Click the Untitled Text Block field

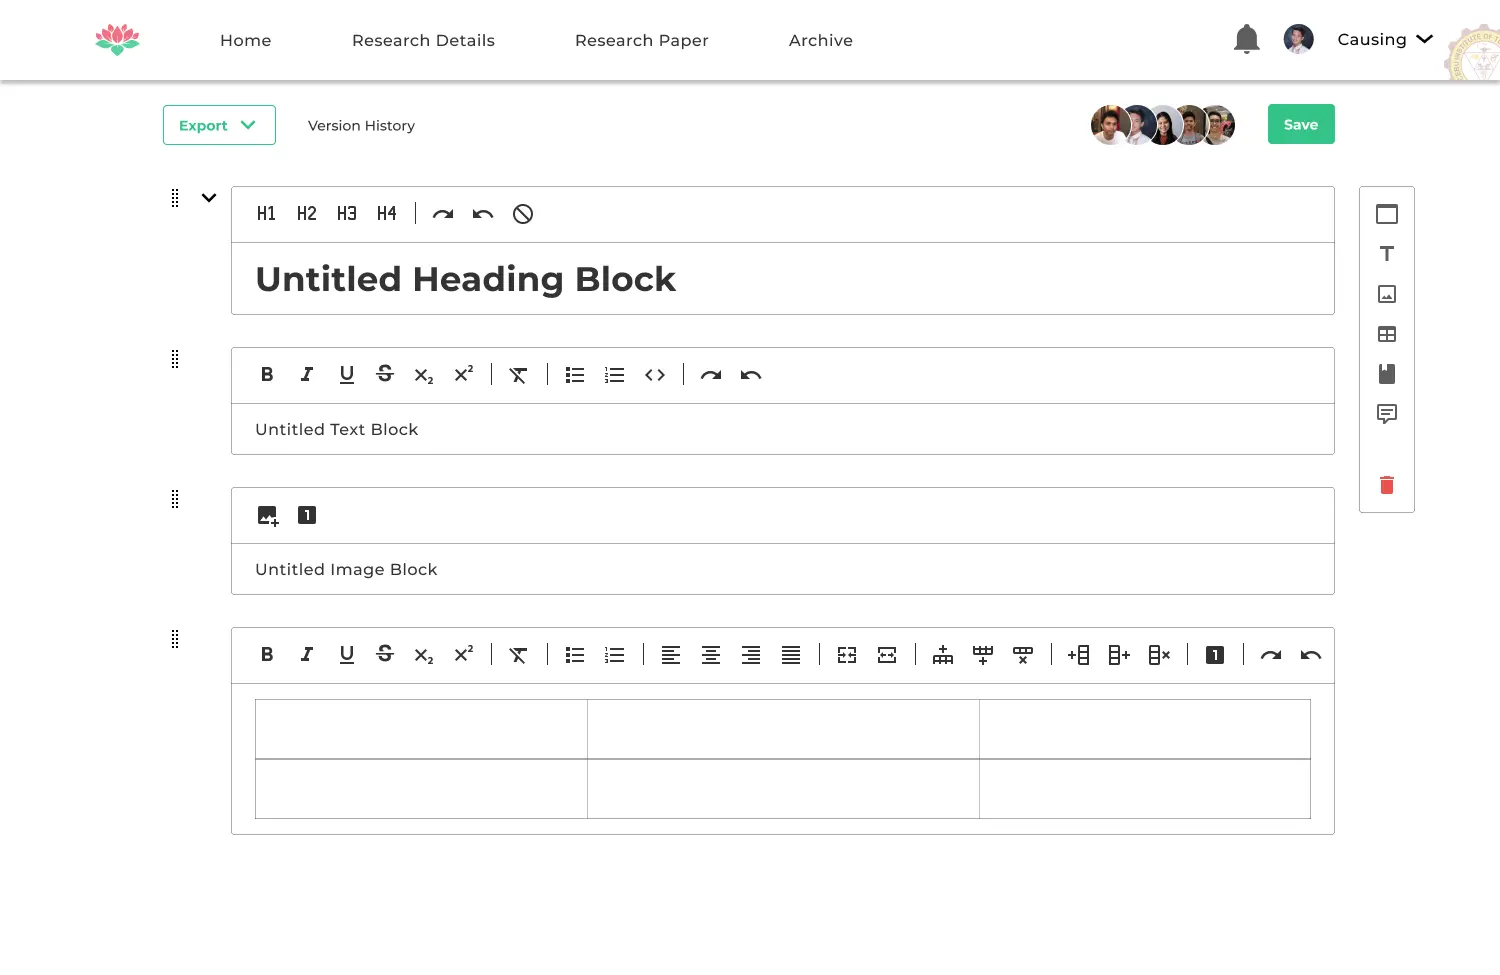[x=783, y=429]
